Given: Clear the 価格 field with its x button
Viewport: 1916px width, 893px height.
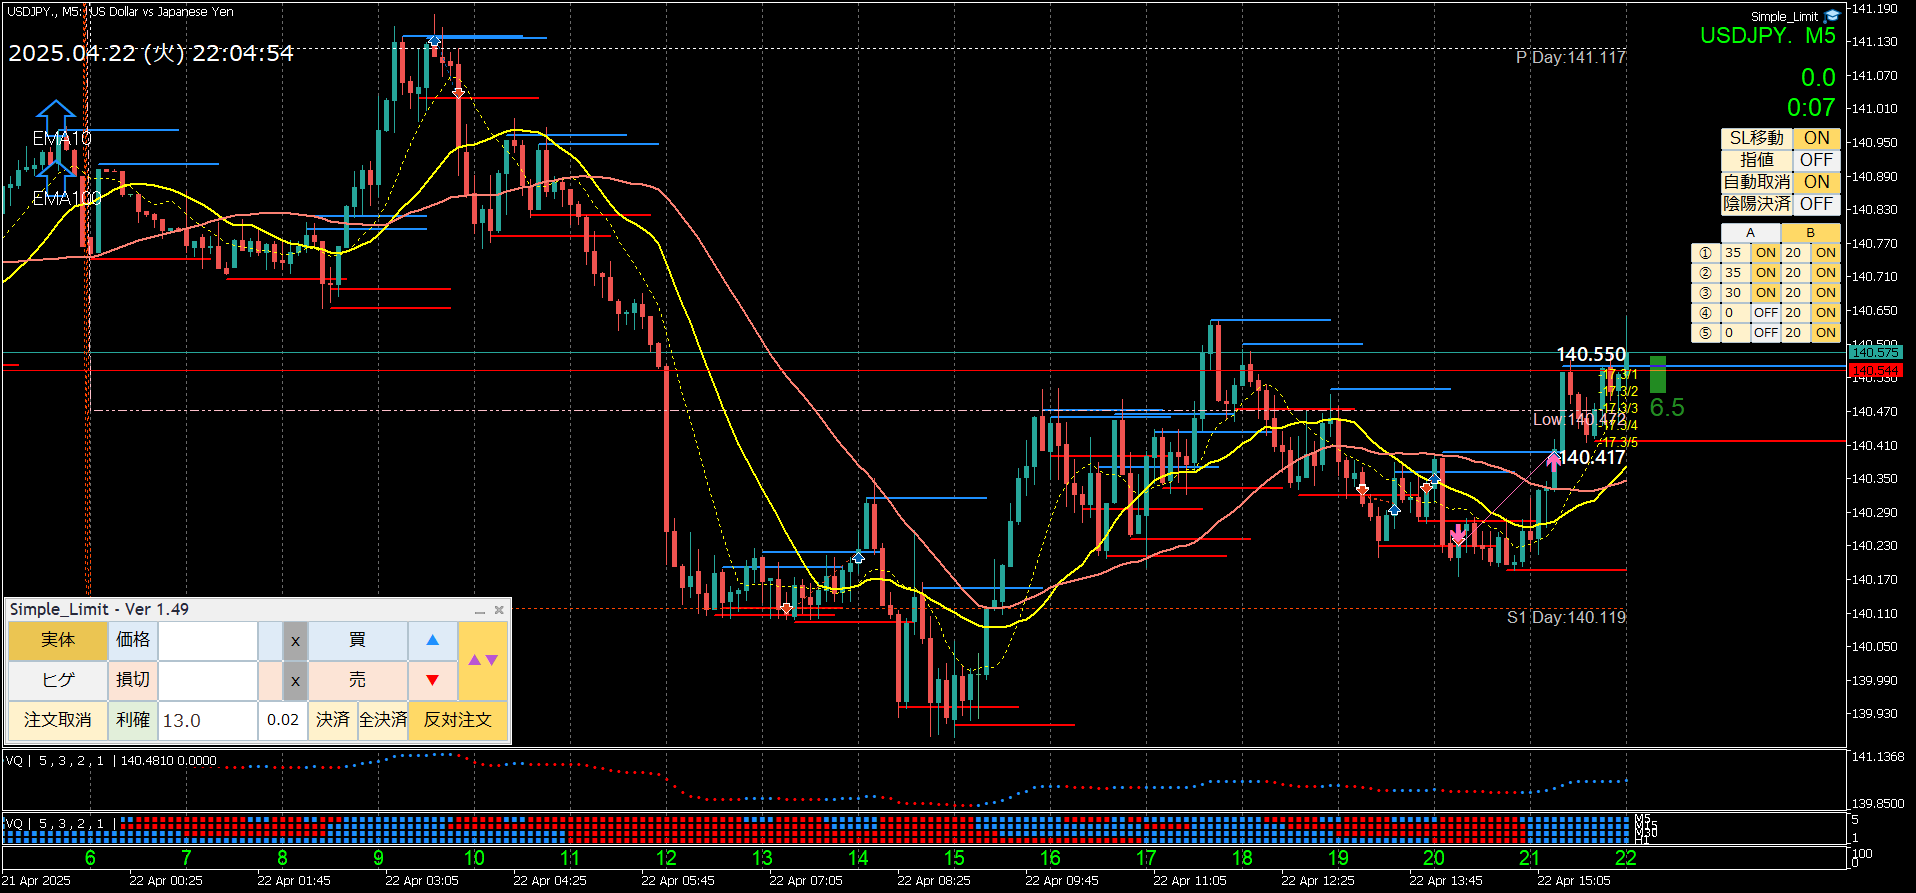Looking at the screenshot, I should (295, 641).
